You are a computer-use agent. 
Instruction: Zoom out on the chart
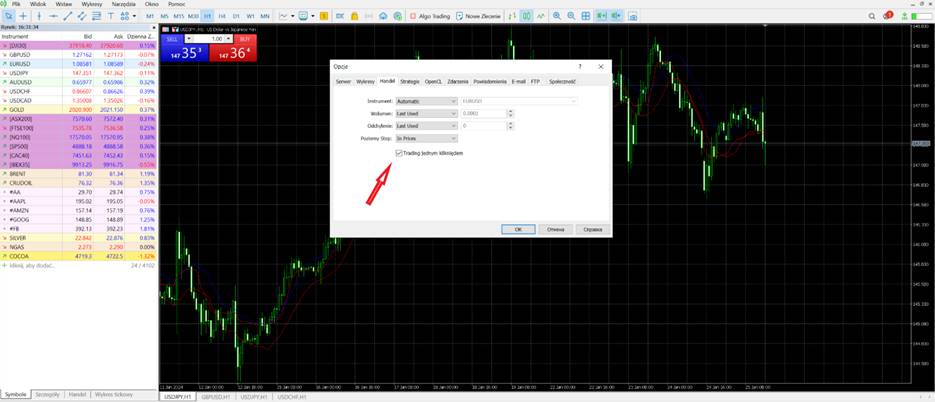(x=571, y=16)
